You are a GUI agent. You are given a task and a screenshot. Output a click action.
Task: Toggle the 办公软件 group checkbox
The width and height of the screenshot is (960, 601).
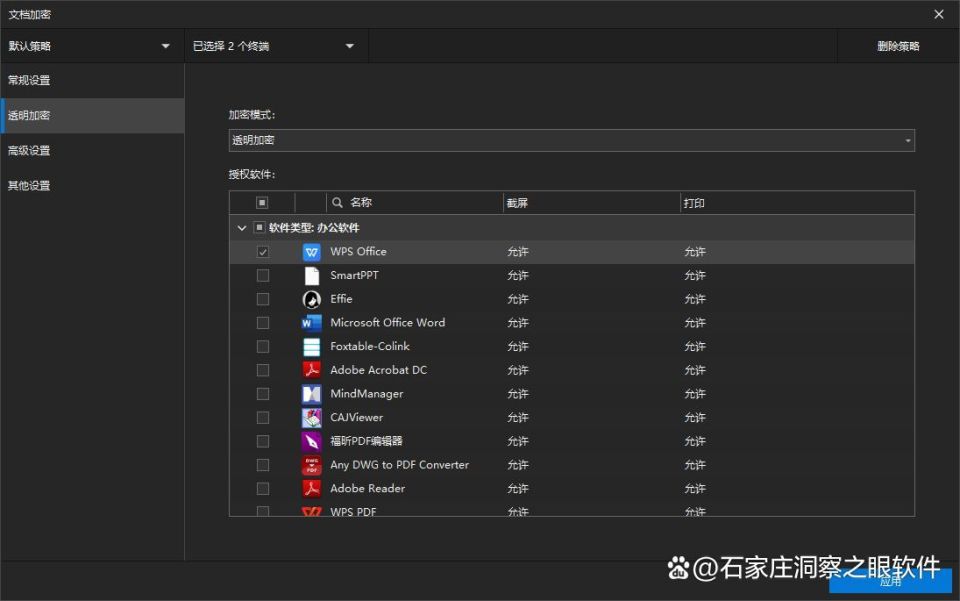(x=260, y=228)
